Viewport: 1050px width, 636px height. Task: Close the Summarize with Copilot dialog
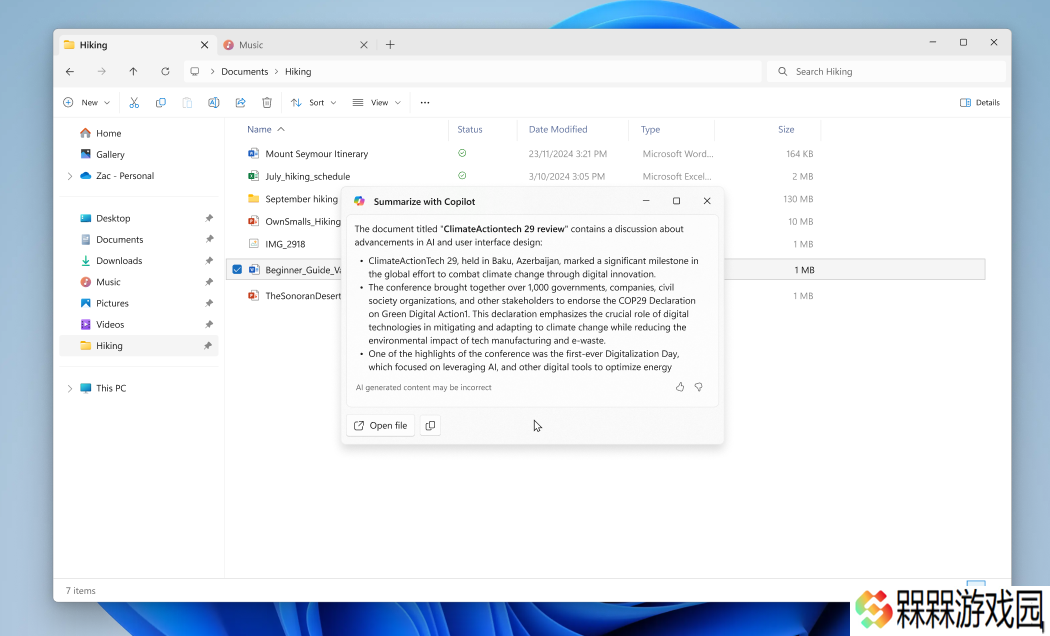coord(706,201)
